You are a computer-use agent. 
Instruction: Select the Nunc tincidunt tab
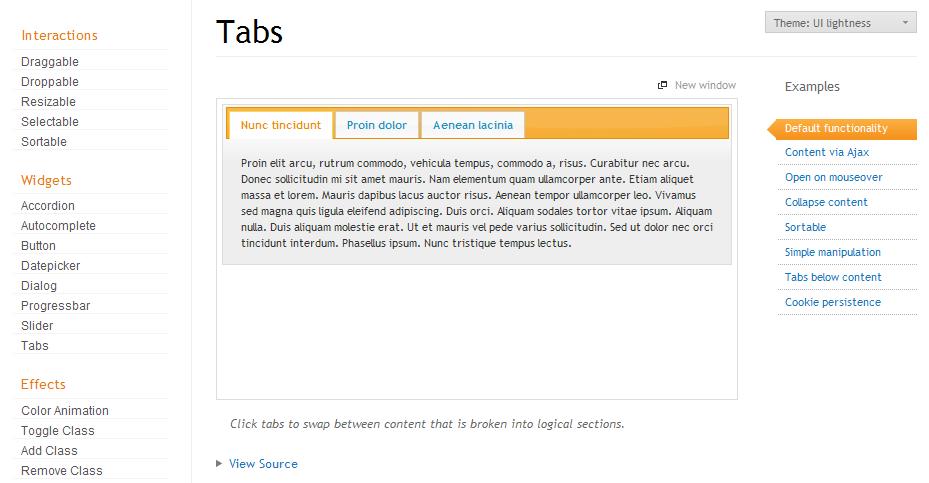pos(281,125)
